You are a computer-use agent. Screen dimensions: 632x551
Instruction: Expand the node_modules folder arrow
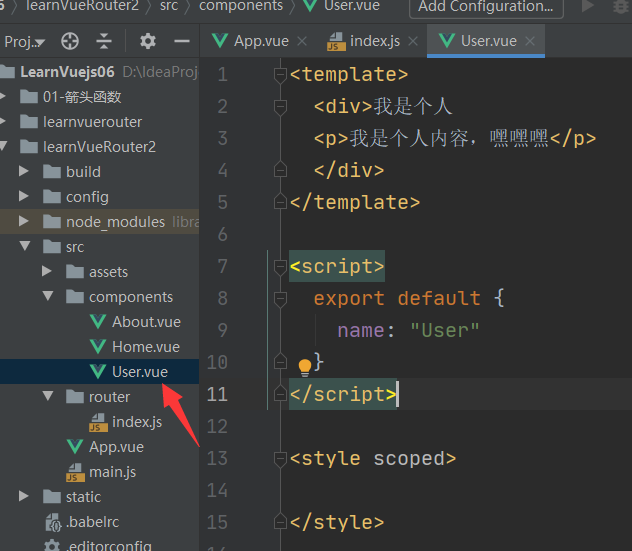tap(24, 221)
